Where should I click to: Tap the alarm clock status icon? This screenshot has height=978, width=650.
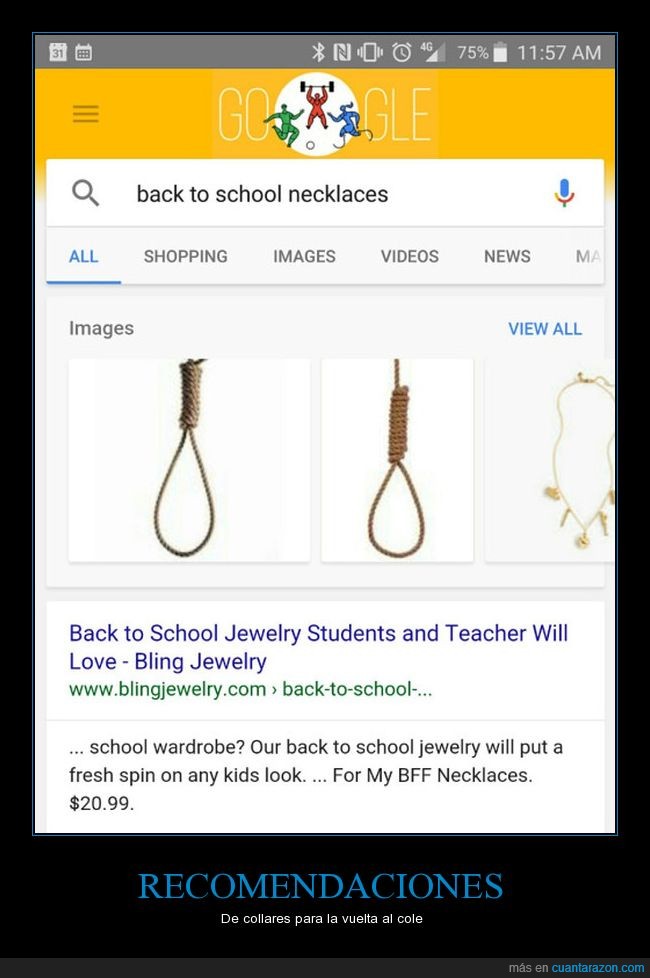click(x=402, y=52)
